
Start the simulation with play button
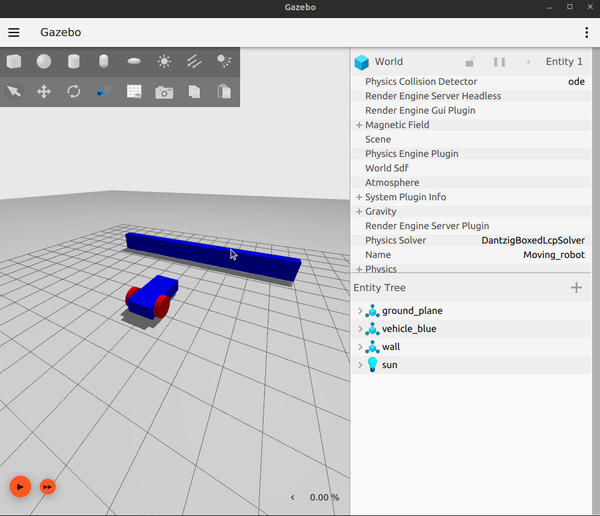20,487
